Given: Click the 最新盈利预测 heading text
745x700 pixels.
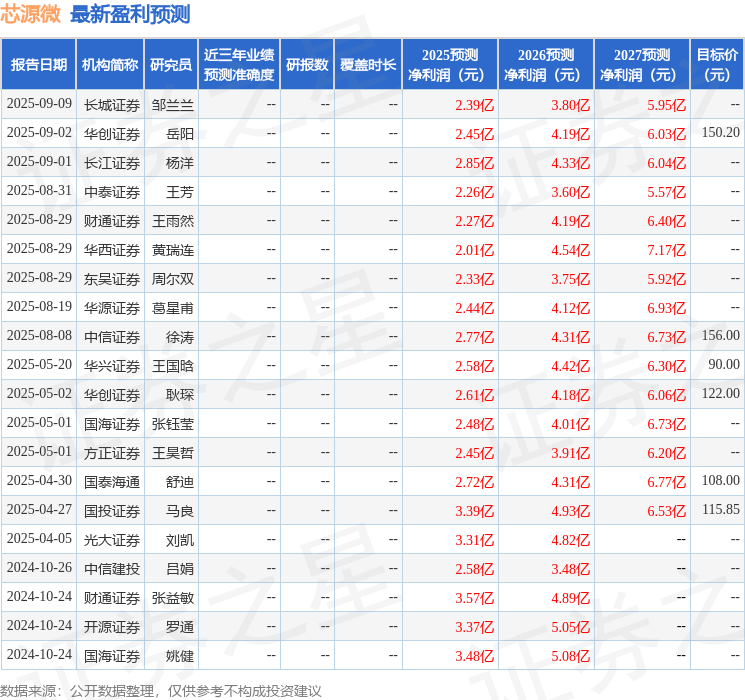Looking at the screenshot, I should (x=130, y=14).
